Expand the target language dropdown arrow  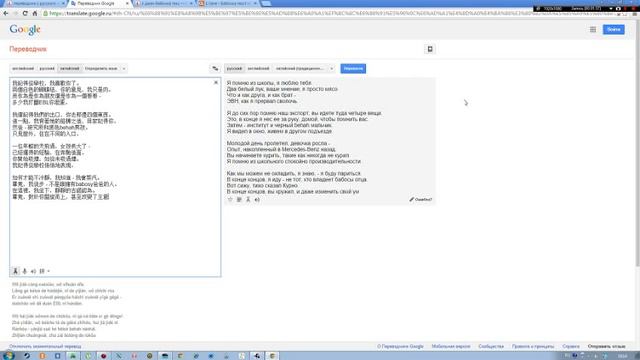(x=331, y=69)
